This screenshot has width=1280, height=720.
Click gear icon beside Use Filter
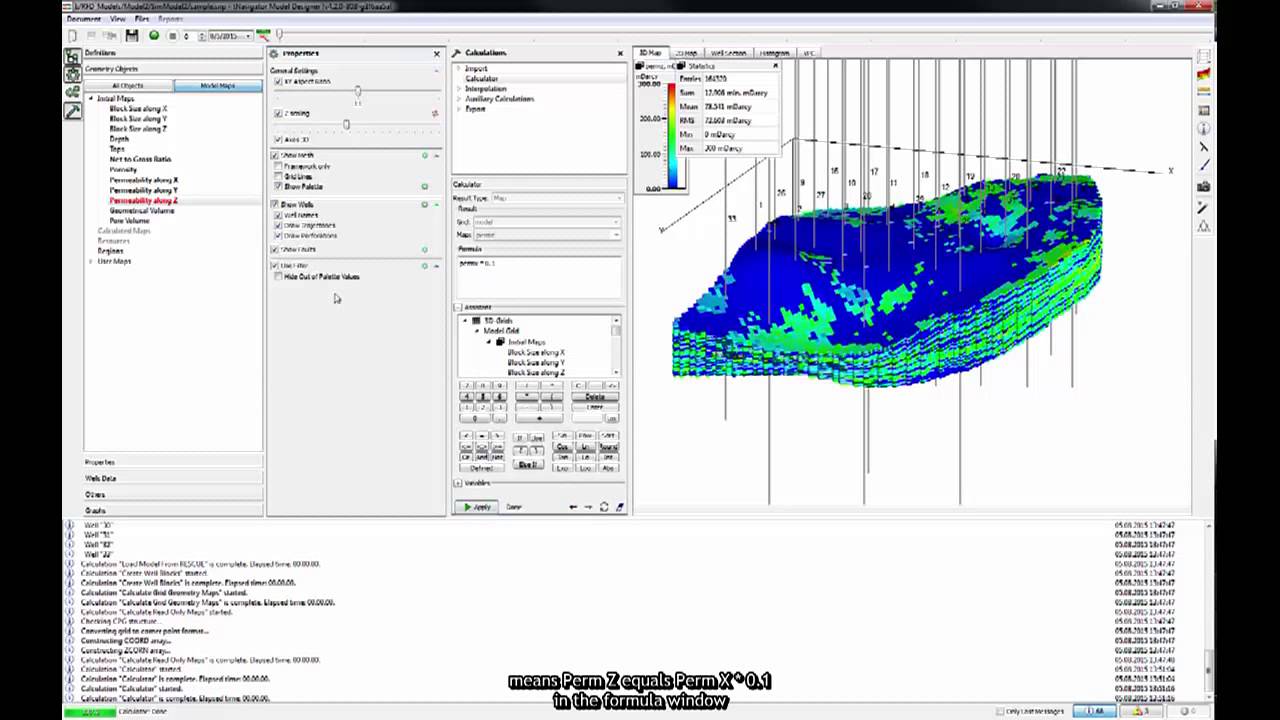424,265
